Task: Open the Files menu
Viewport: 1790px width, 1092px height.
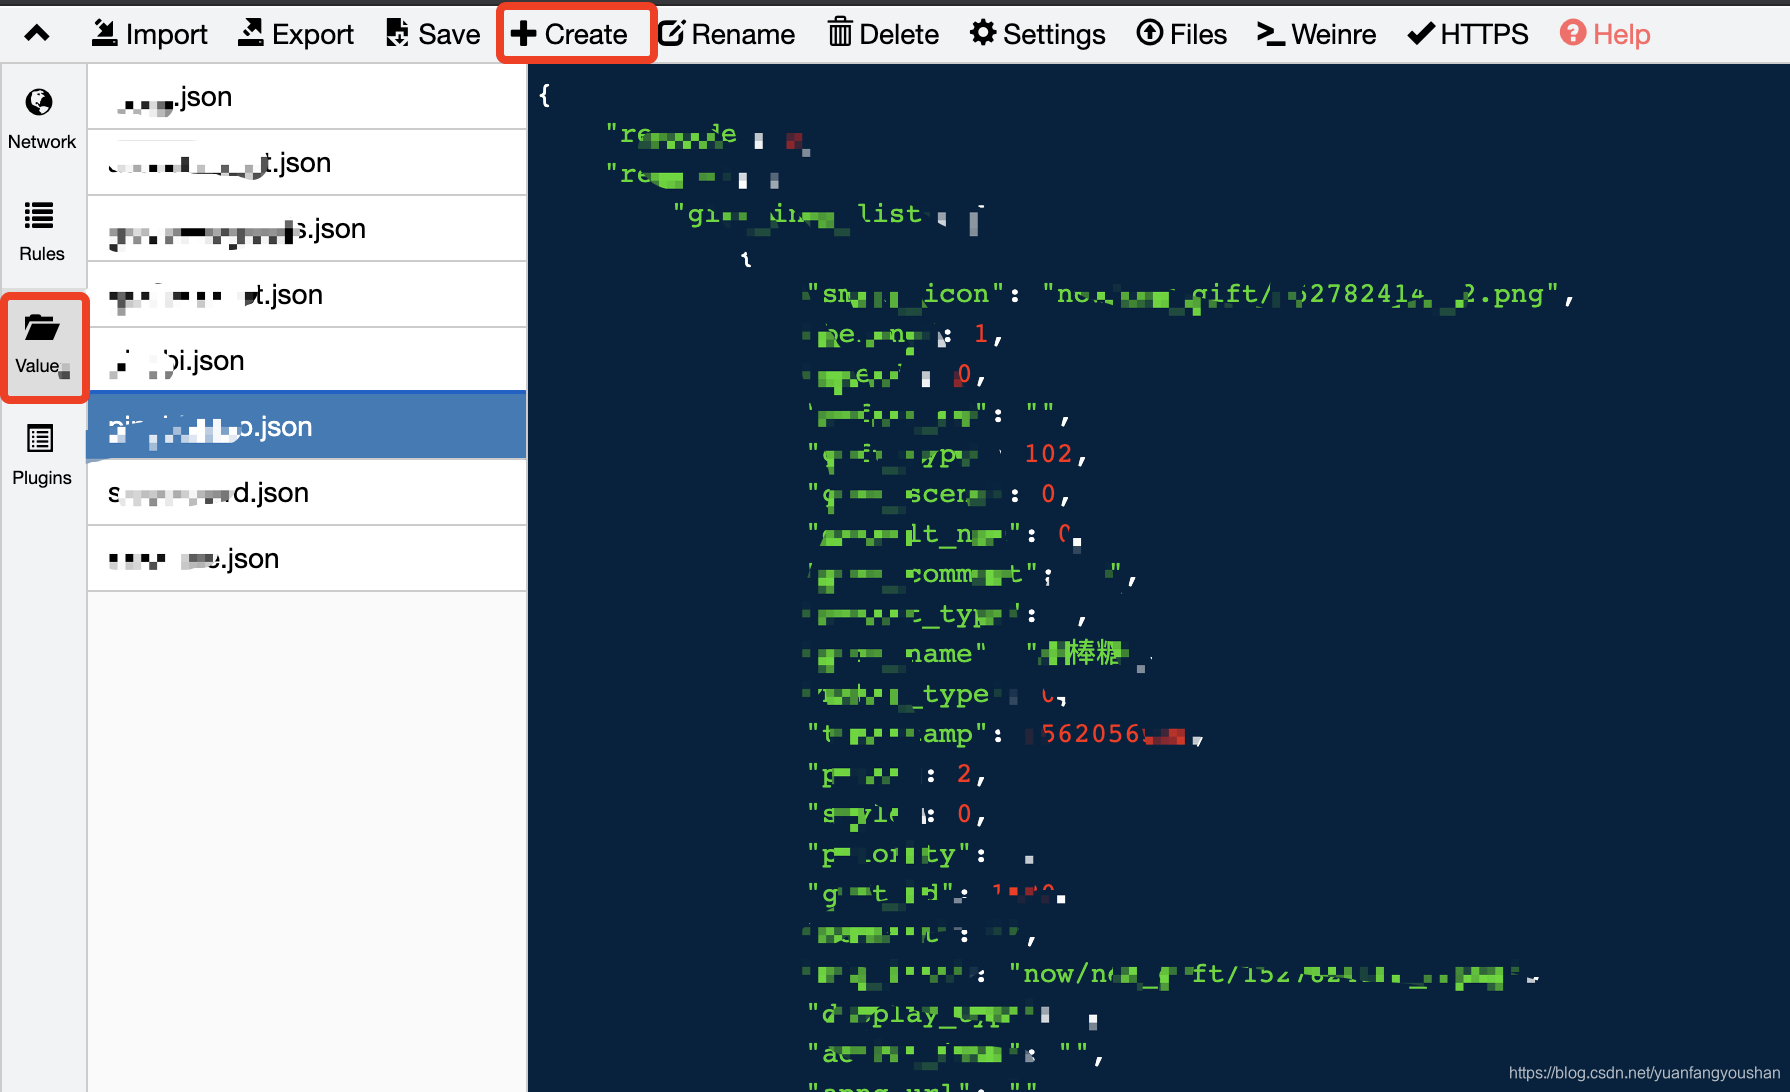Action: 1181,34
